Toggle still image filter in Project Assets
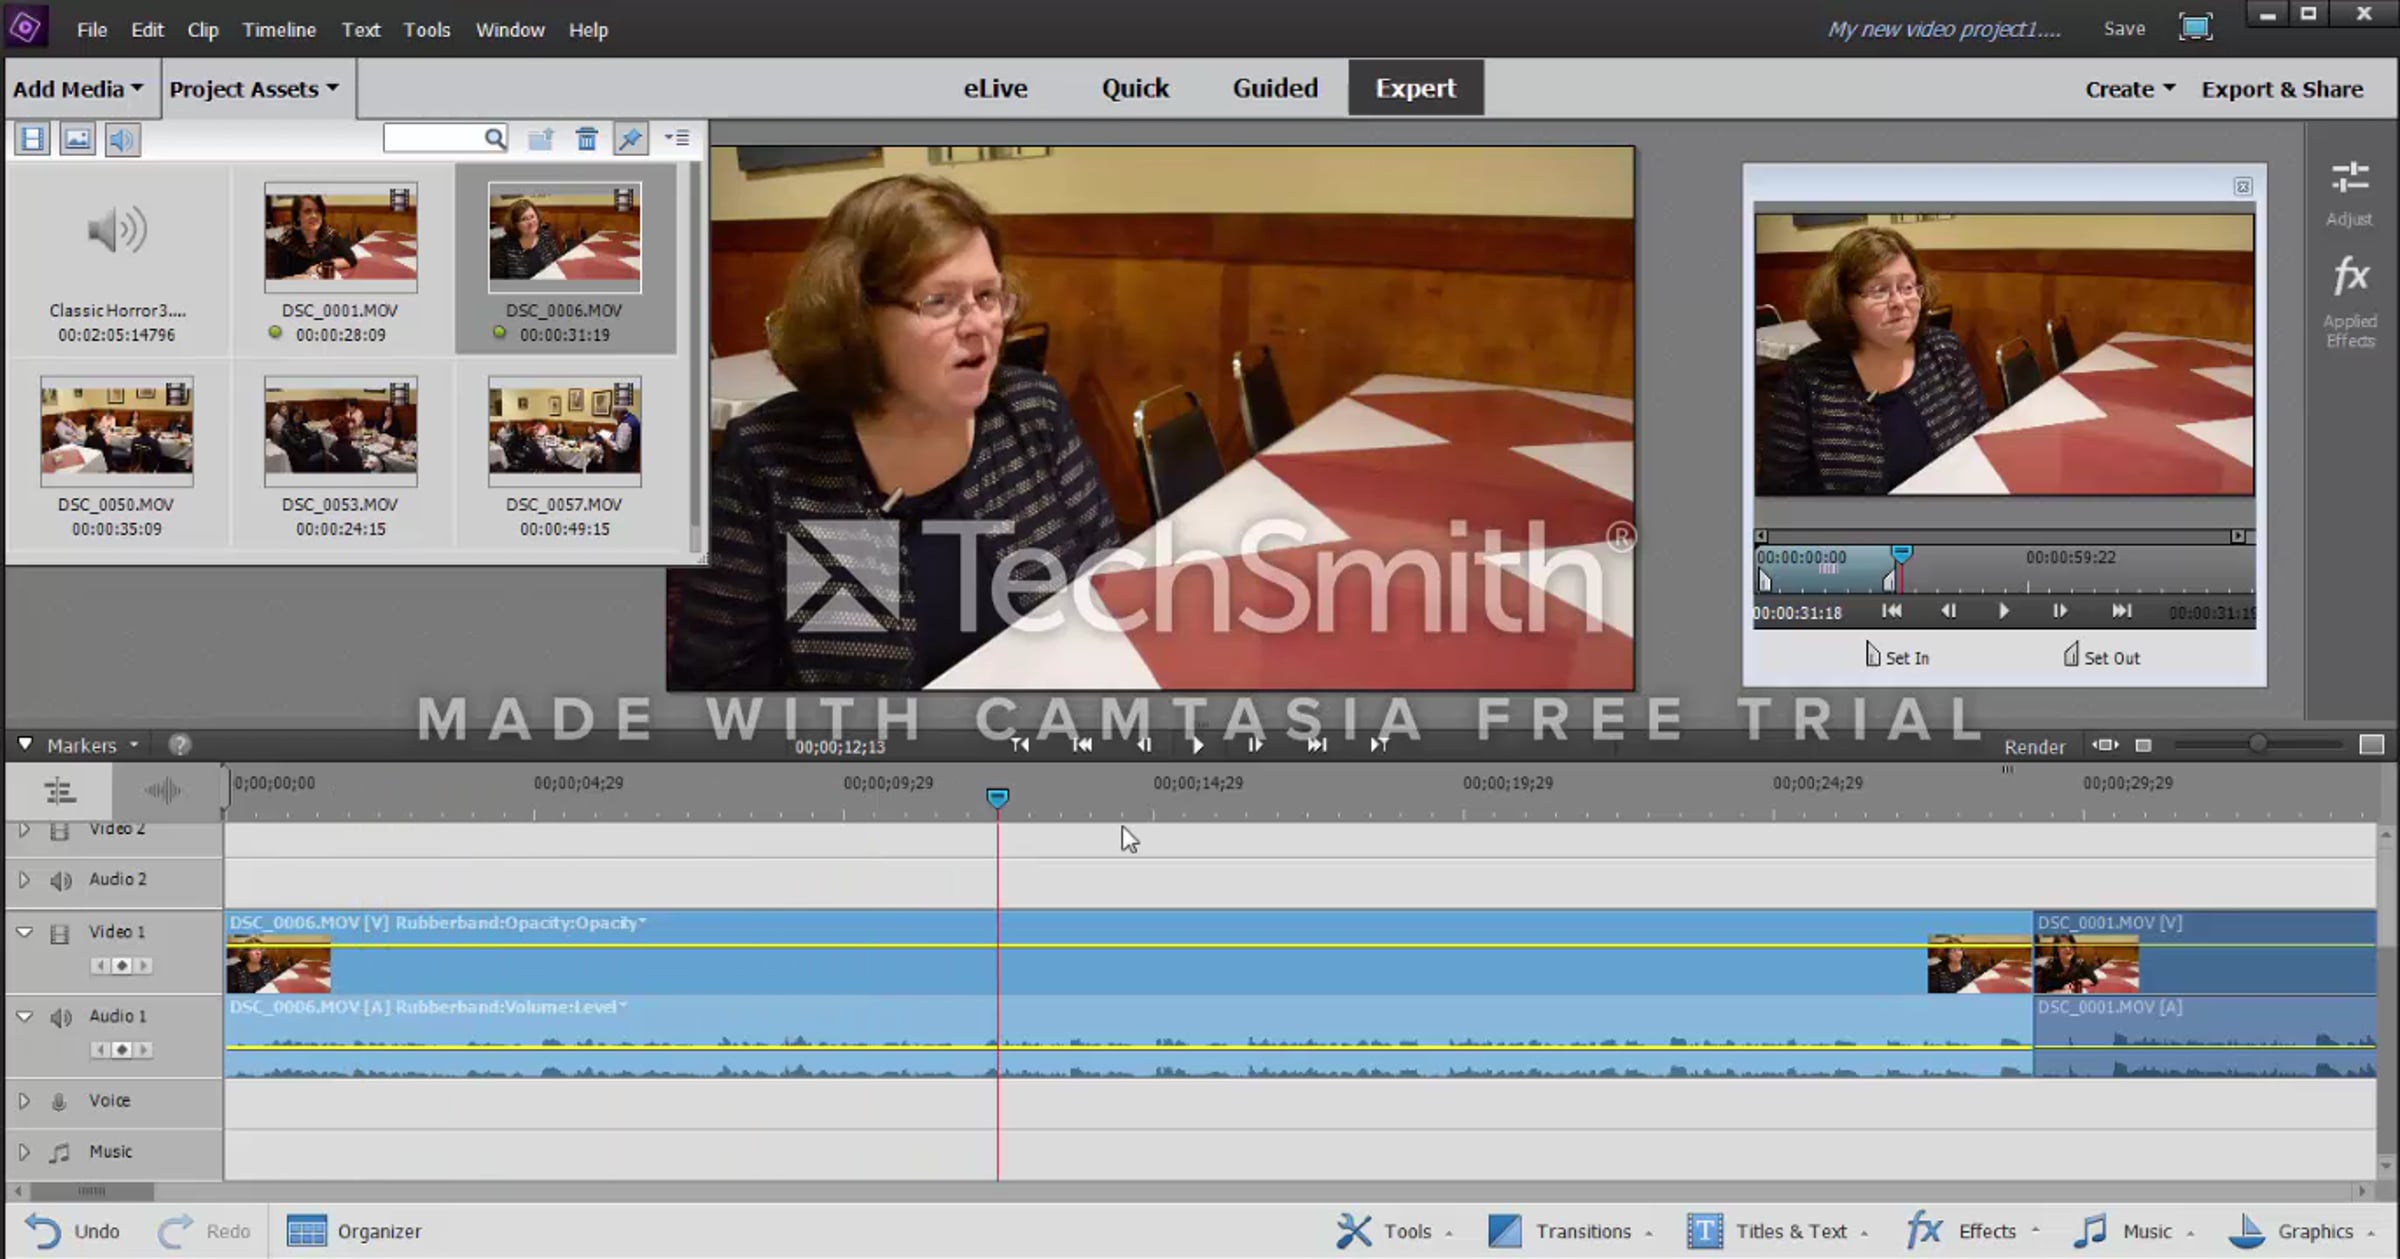 coord(77,139)
